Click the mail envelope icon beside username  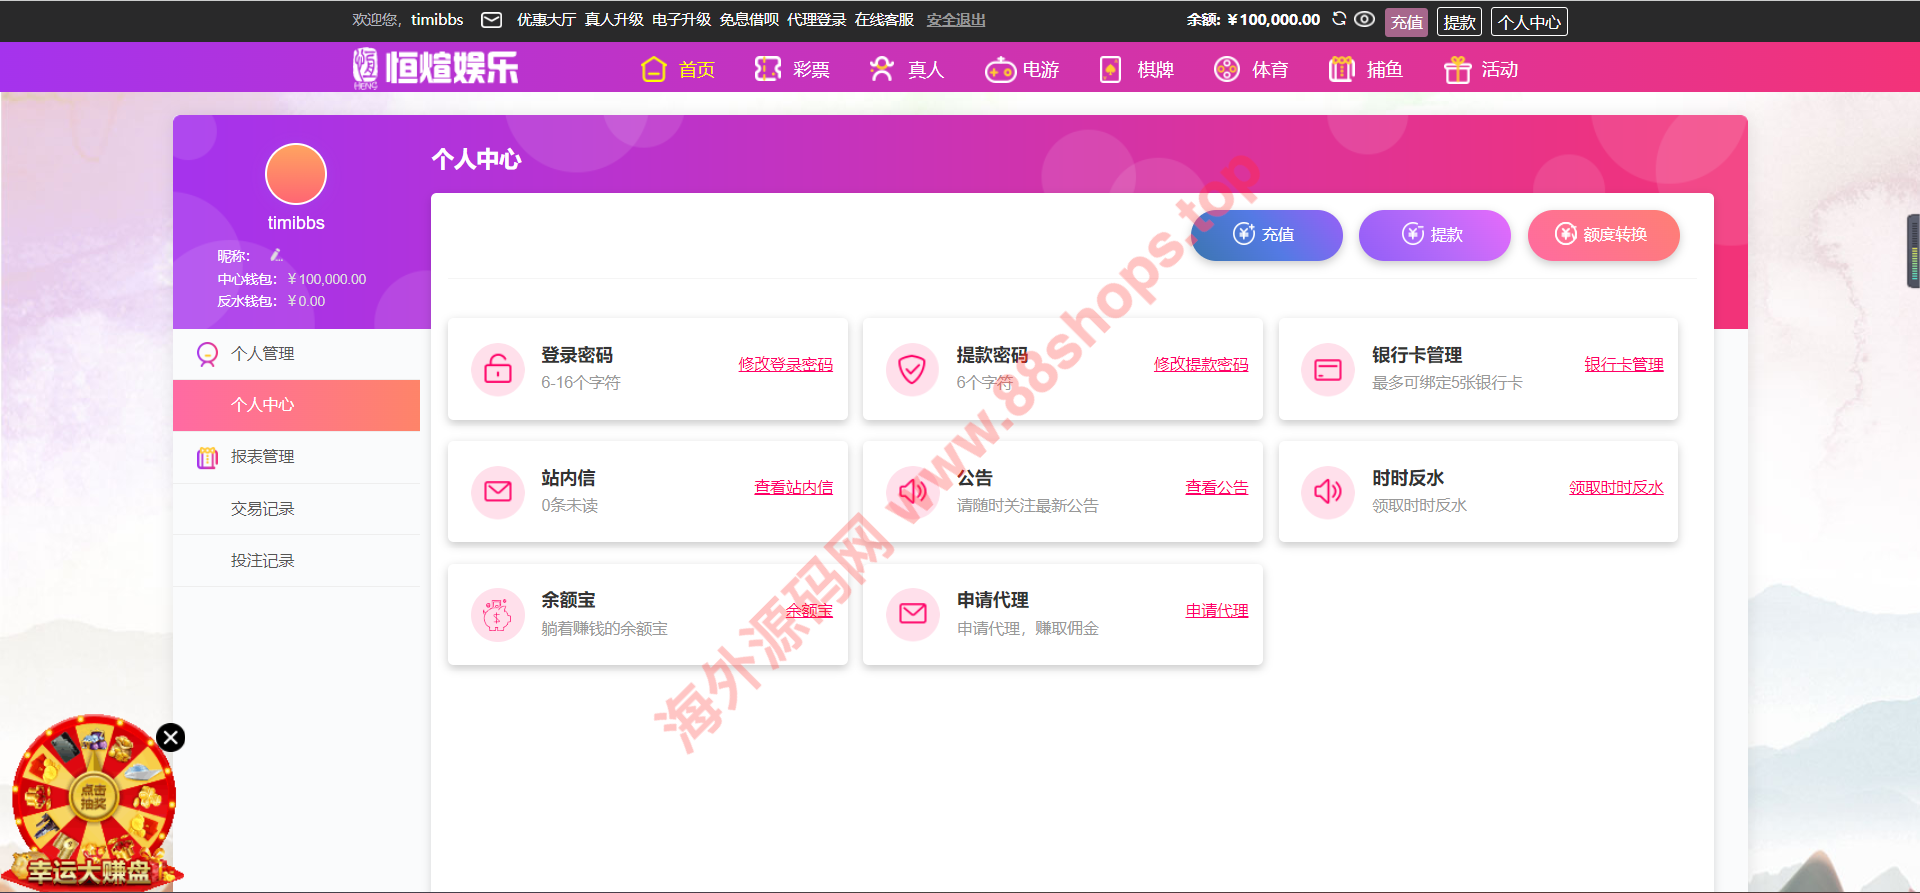(x=491, y=20)
